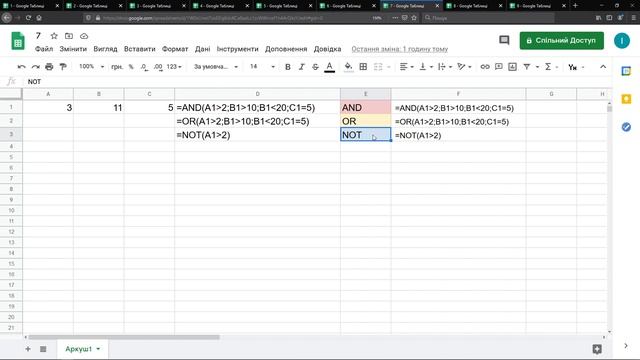Click the Add sheet plus button
640x360 pixels.
pyautogui.click(x=28, y=349)
